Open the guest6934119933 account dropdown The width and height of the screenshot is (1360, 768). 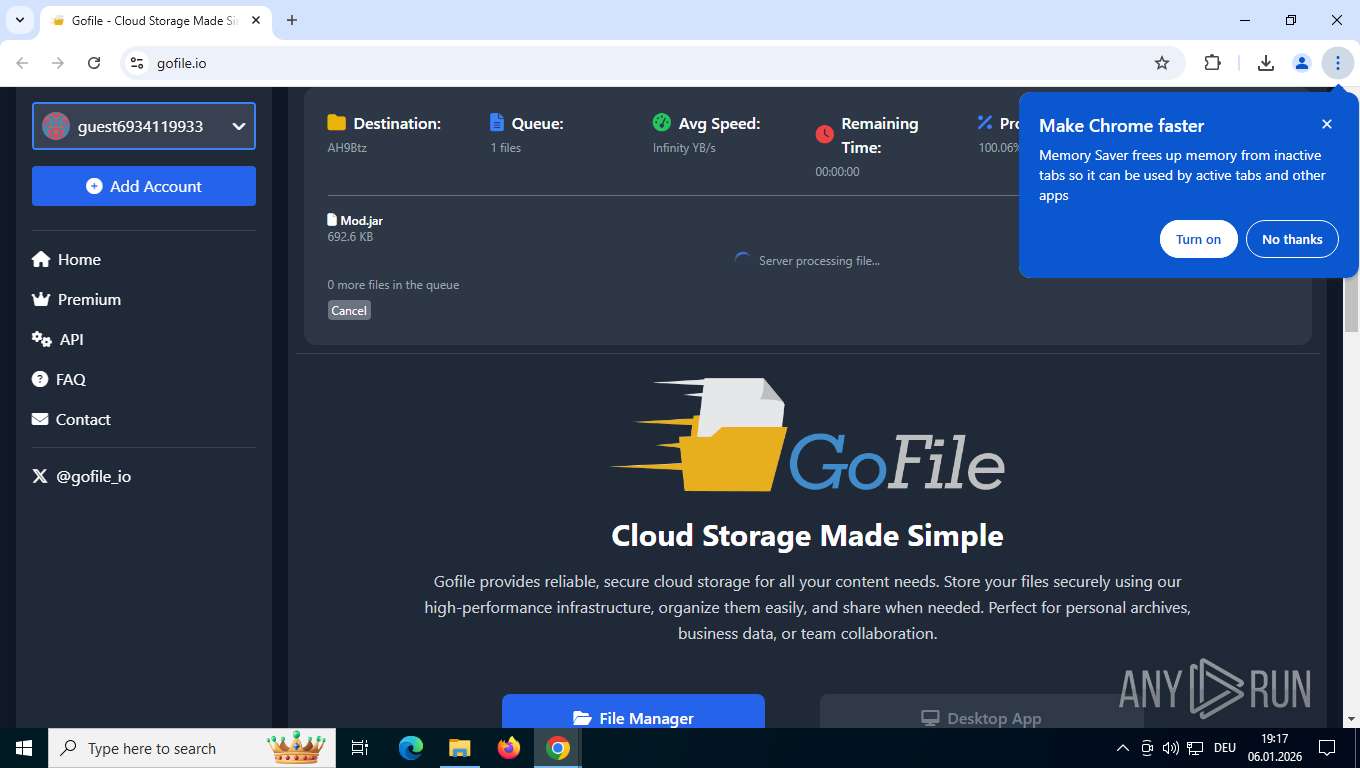(144, 126)
